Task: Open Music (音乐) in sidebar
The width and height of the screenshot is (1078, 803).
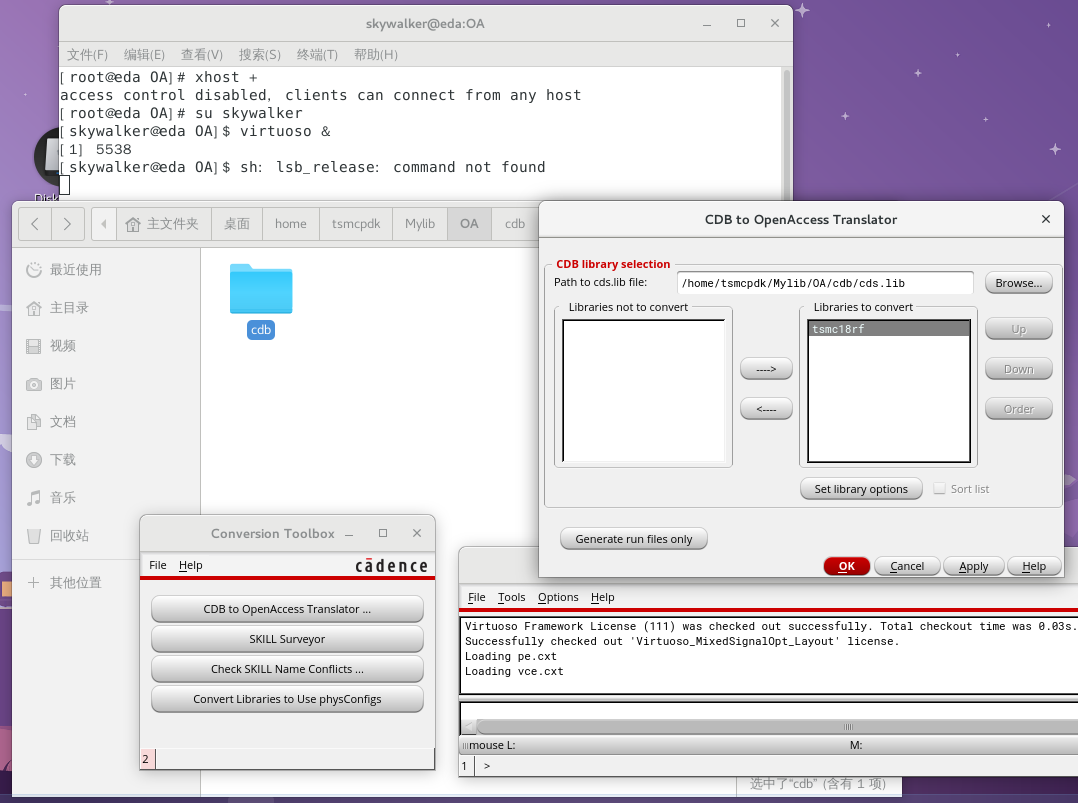Action: point(50,497)
